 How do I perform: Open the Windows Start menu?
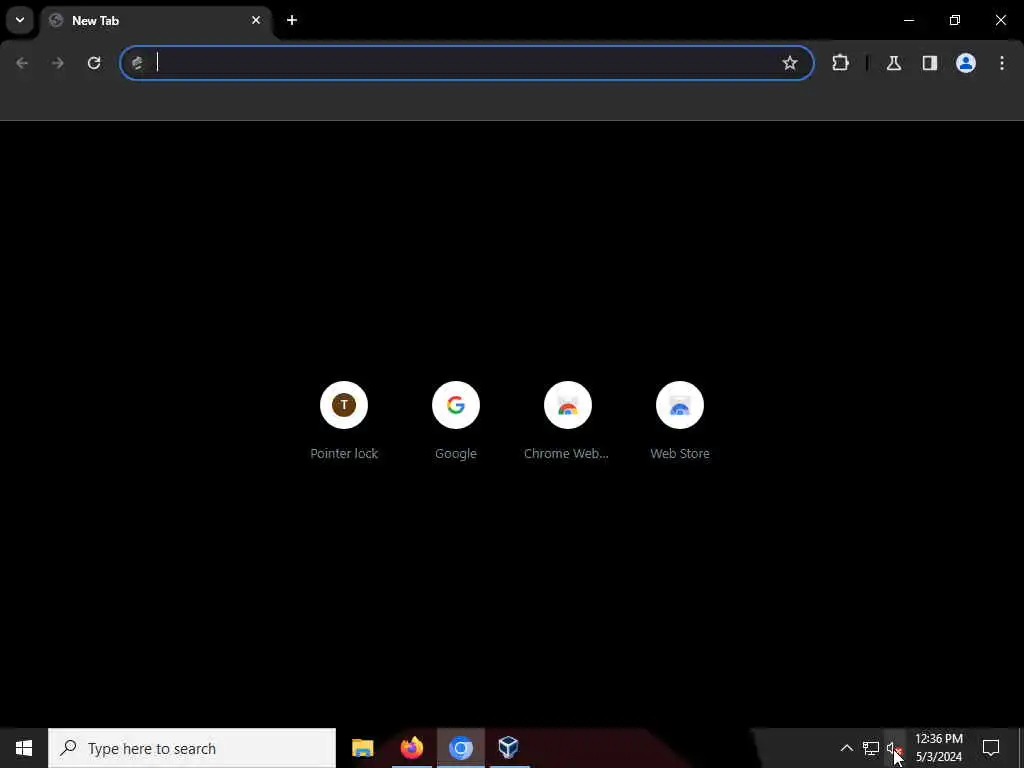coord(24,748)
